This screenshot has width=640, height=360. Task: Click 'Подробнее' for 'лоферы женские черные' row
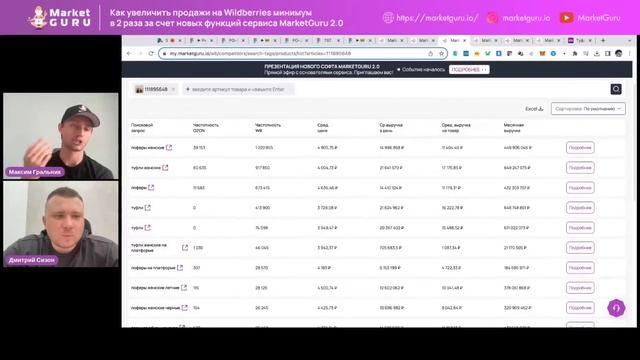pyautogui.click(x=580, y=307)
